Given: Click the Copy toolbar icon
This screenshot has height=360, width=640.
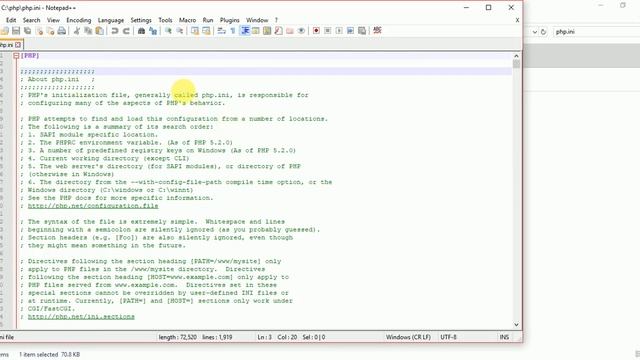Looking at the screenshot, I should pyautogui.click(x=88, y=31).
